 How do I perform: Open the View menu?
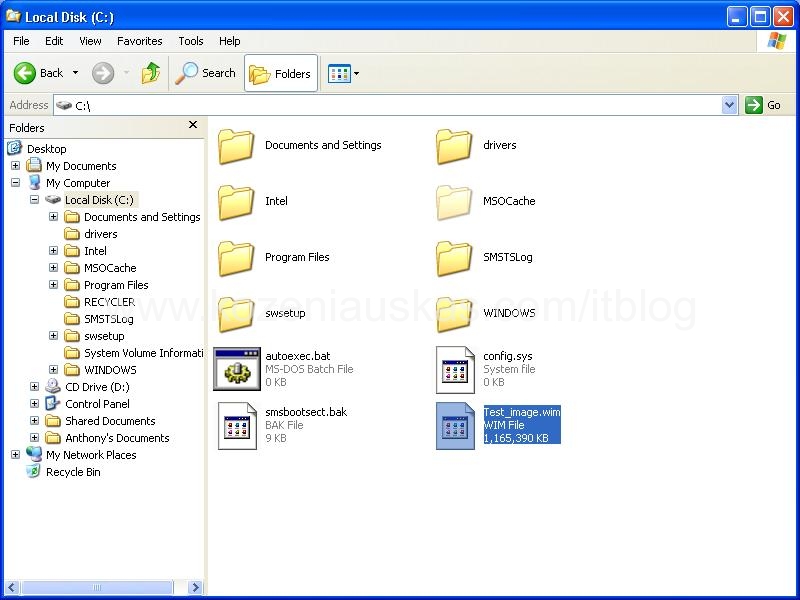90,41
